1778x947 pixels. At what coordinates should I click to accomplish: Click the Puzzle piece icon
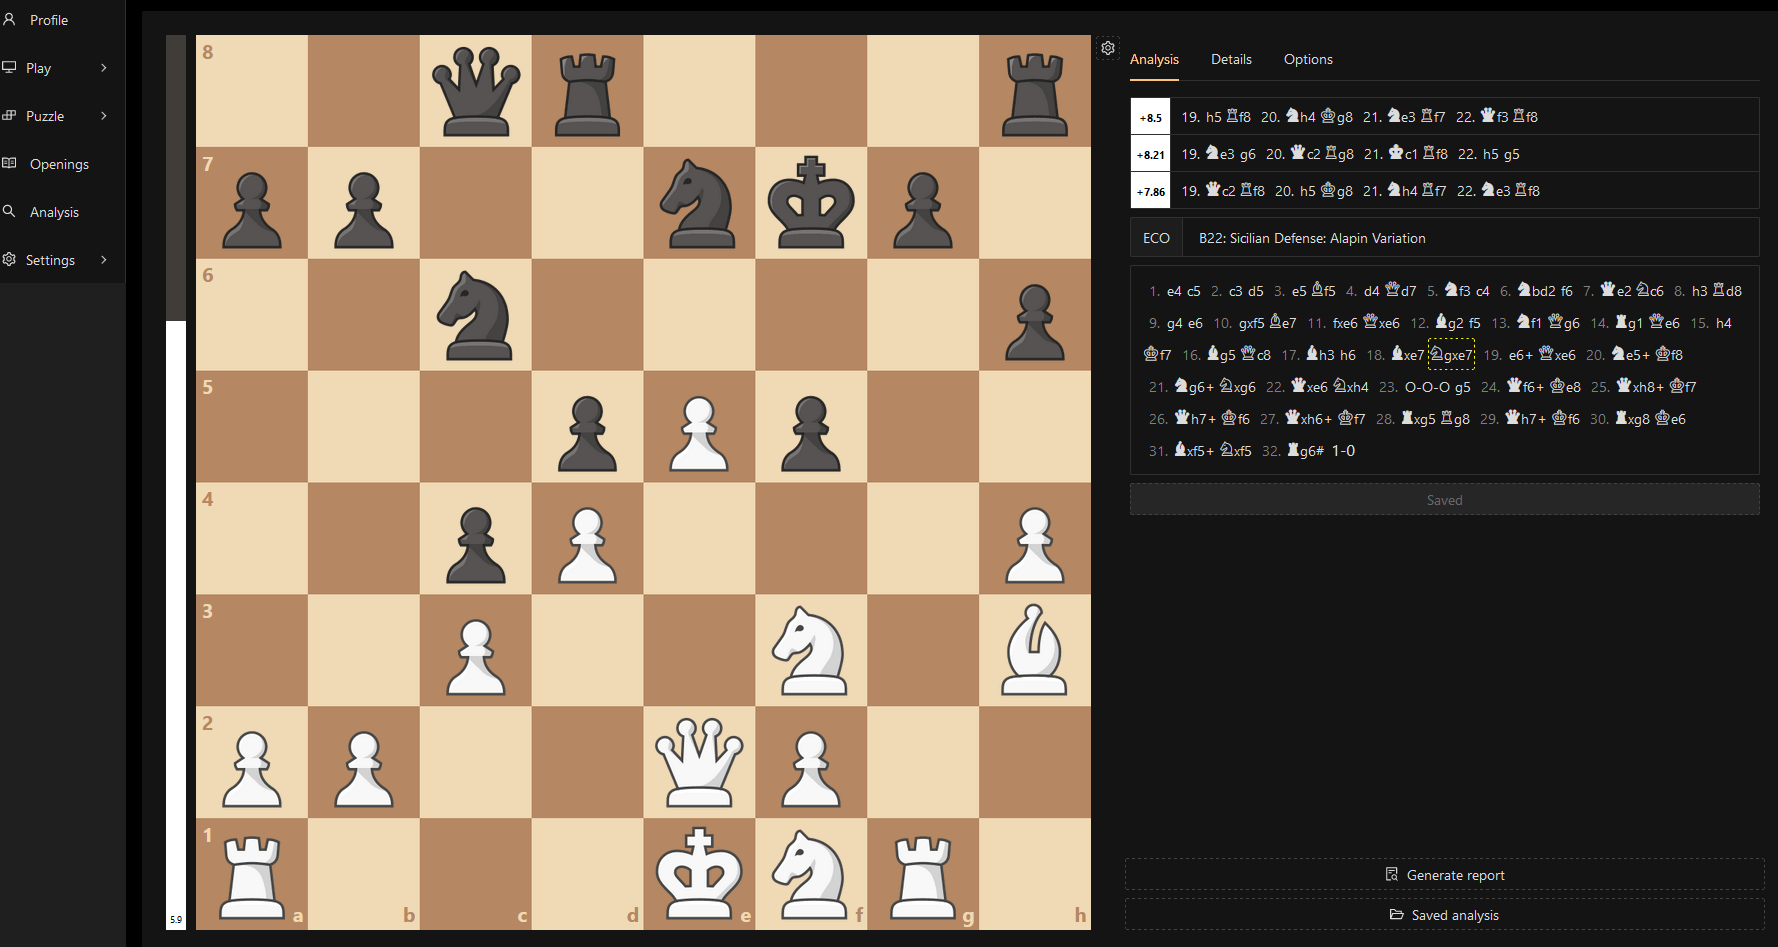pyautogui.click(x=9, y=115)
